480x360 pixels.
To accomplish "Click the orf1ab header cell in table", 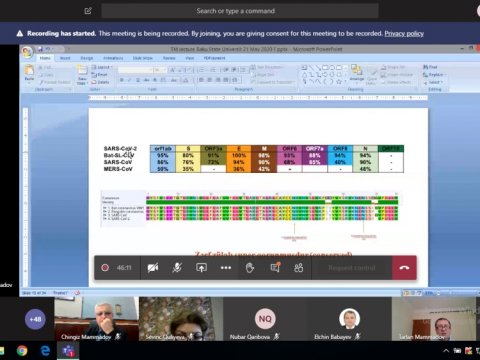I will (x=163, y=148).
